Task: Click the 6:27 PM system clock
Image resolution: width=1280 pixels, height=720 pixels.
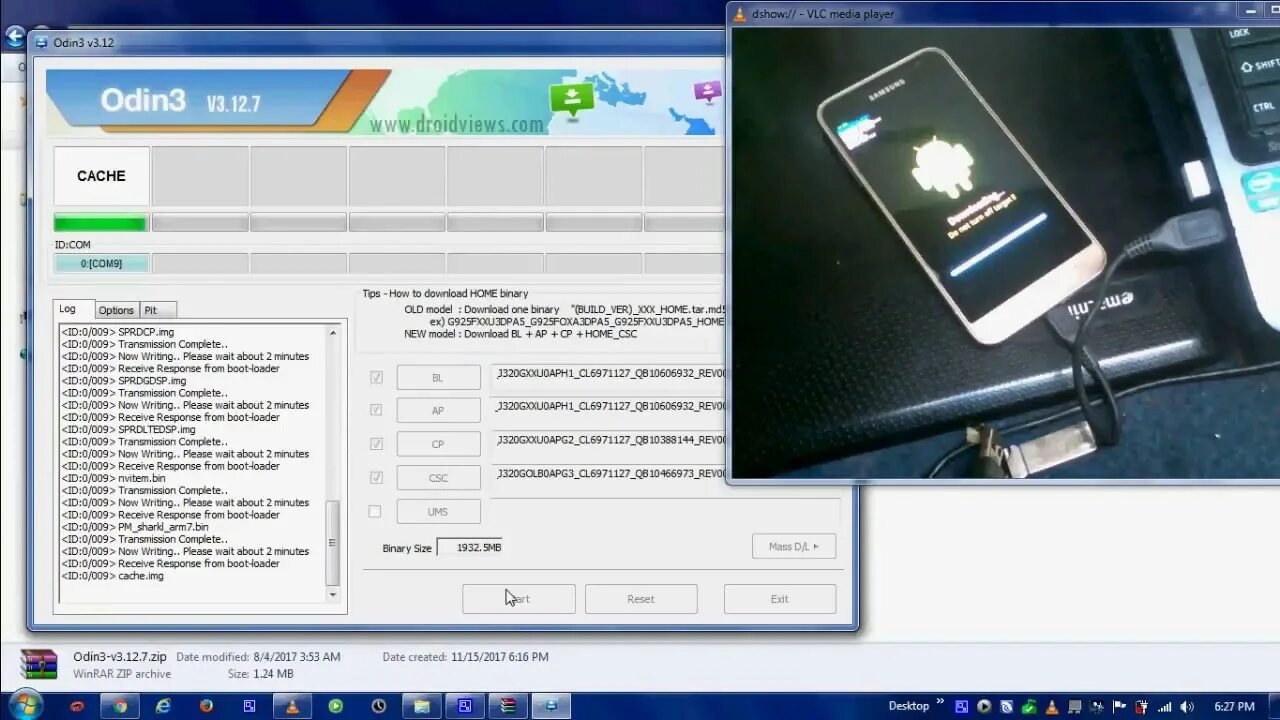Action: point(1234,706)
